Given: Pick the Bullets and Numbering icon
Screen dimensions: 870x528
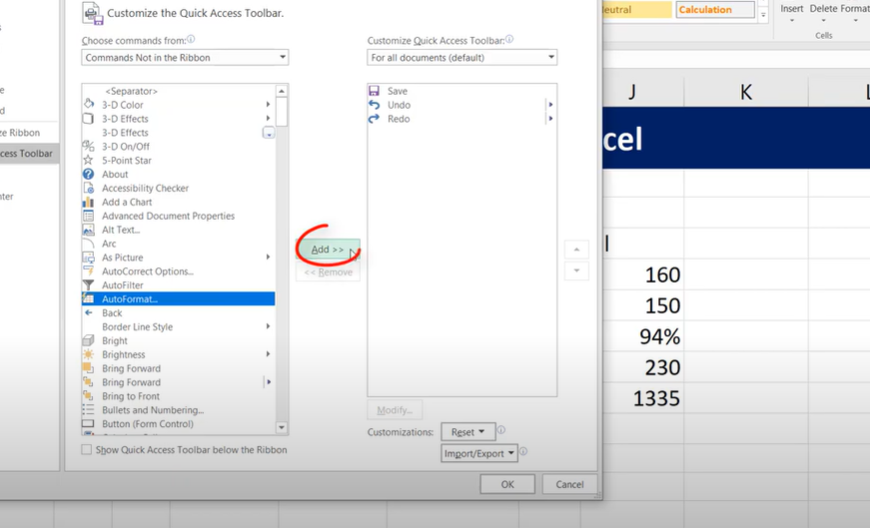Looking at the screenshot, I should (88, 409).
